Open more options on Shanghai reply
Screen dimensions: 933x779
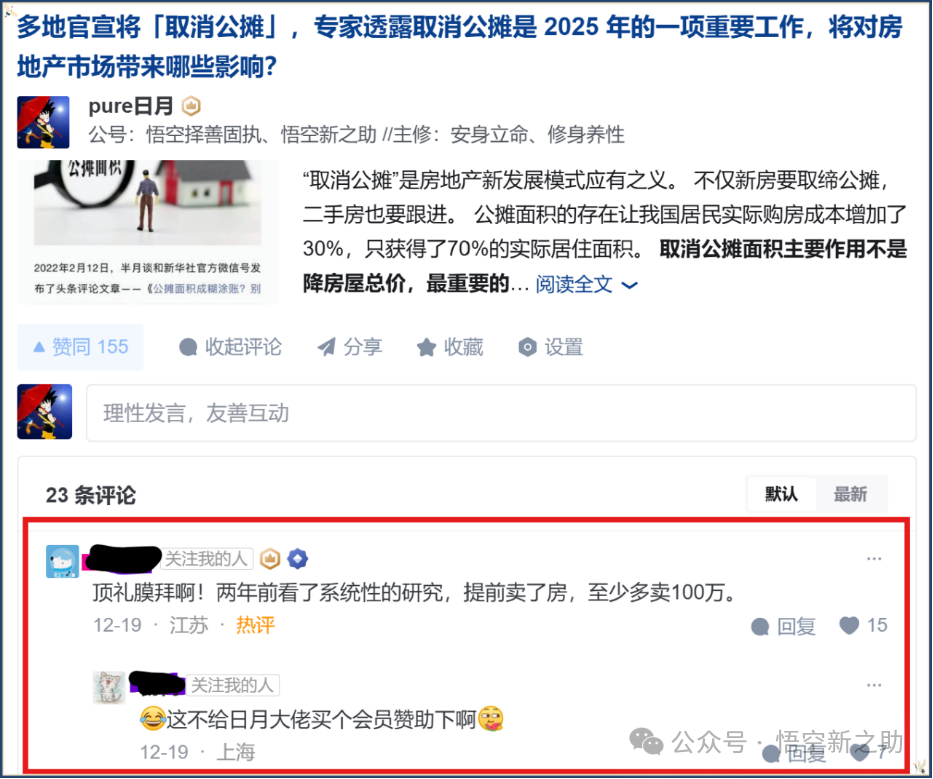coord(873,685)
